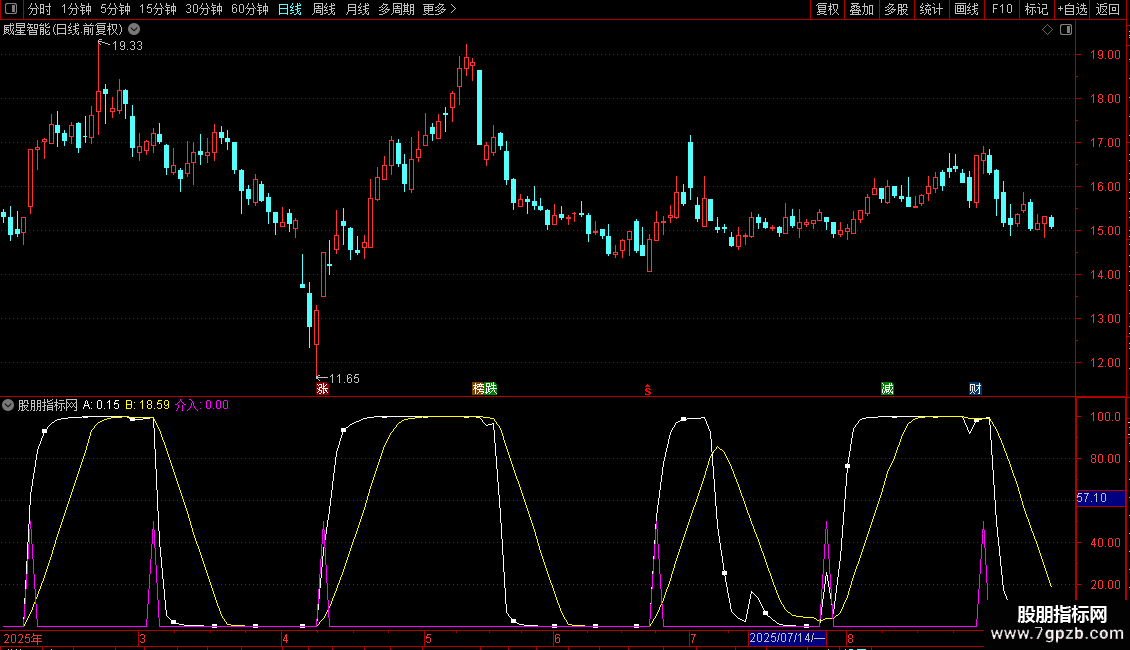Click the green 减 event marker
This screenshot has height=650, width=1130.
pos(887,389)
